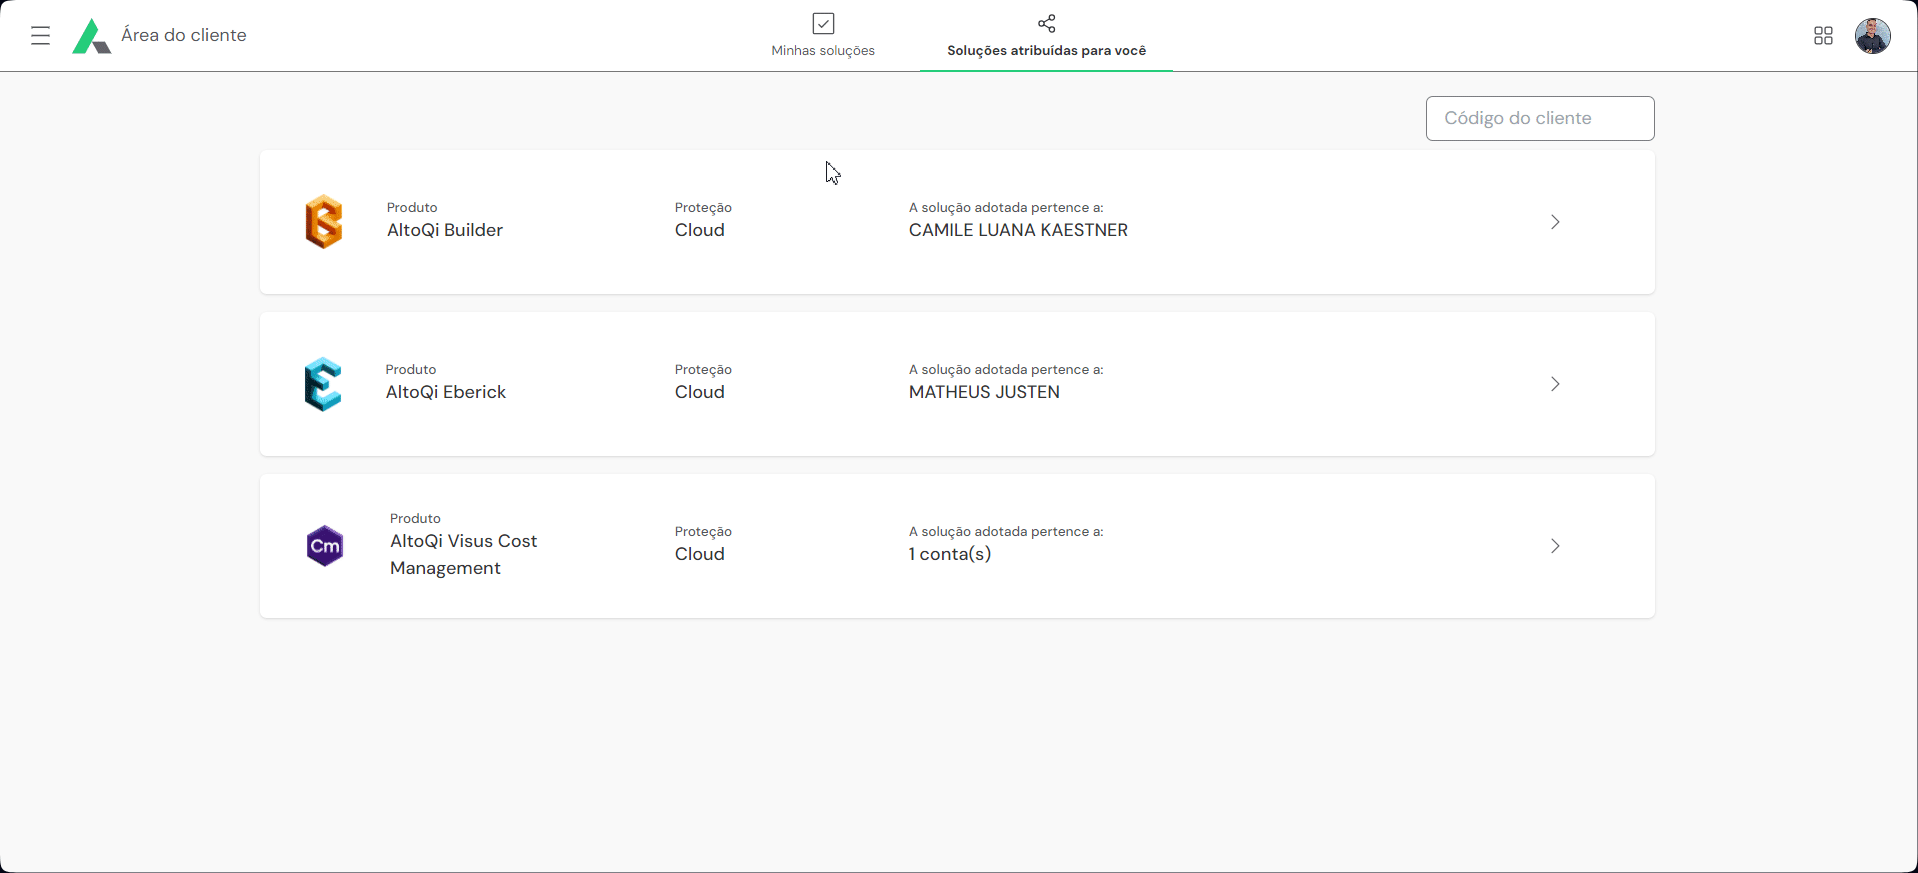The height and width of the screenshot is (873, 1918).
Task: Select owner name MATHEUS JUSTEN
Action: coord(984,392)
